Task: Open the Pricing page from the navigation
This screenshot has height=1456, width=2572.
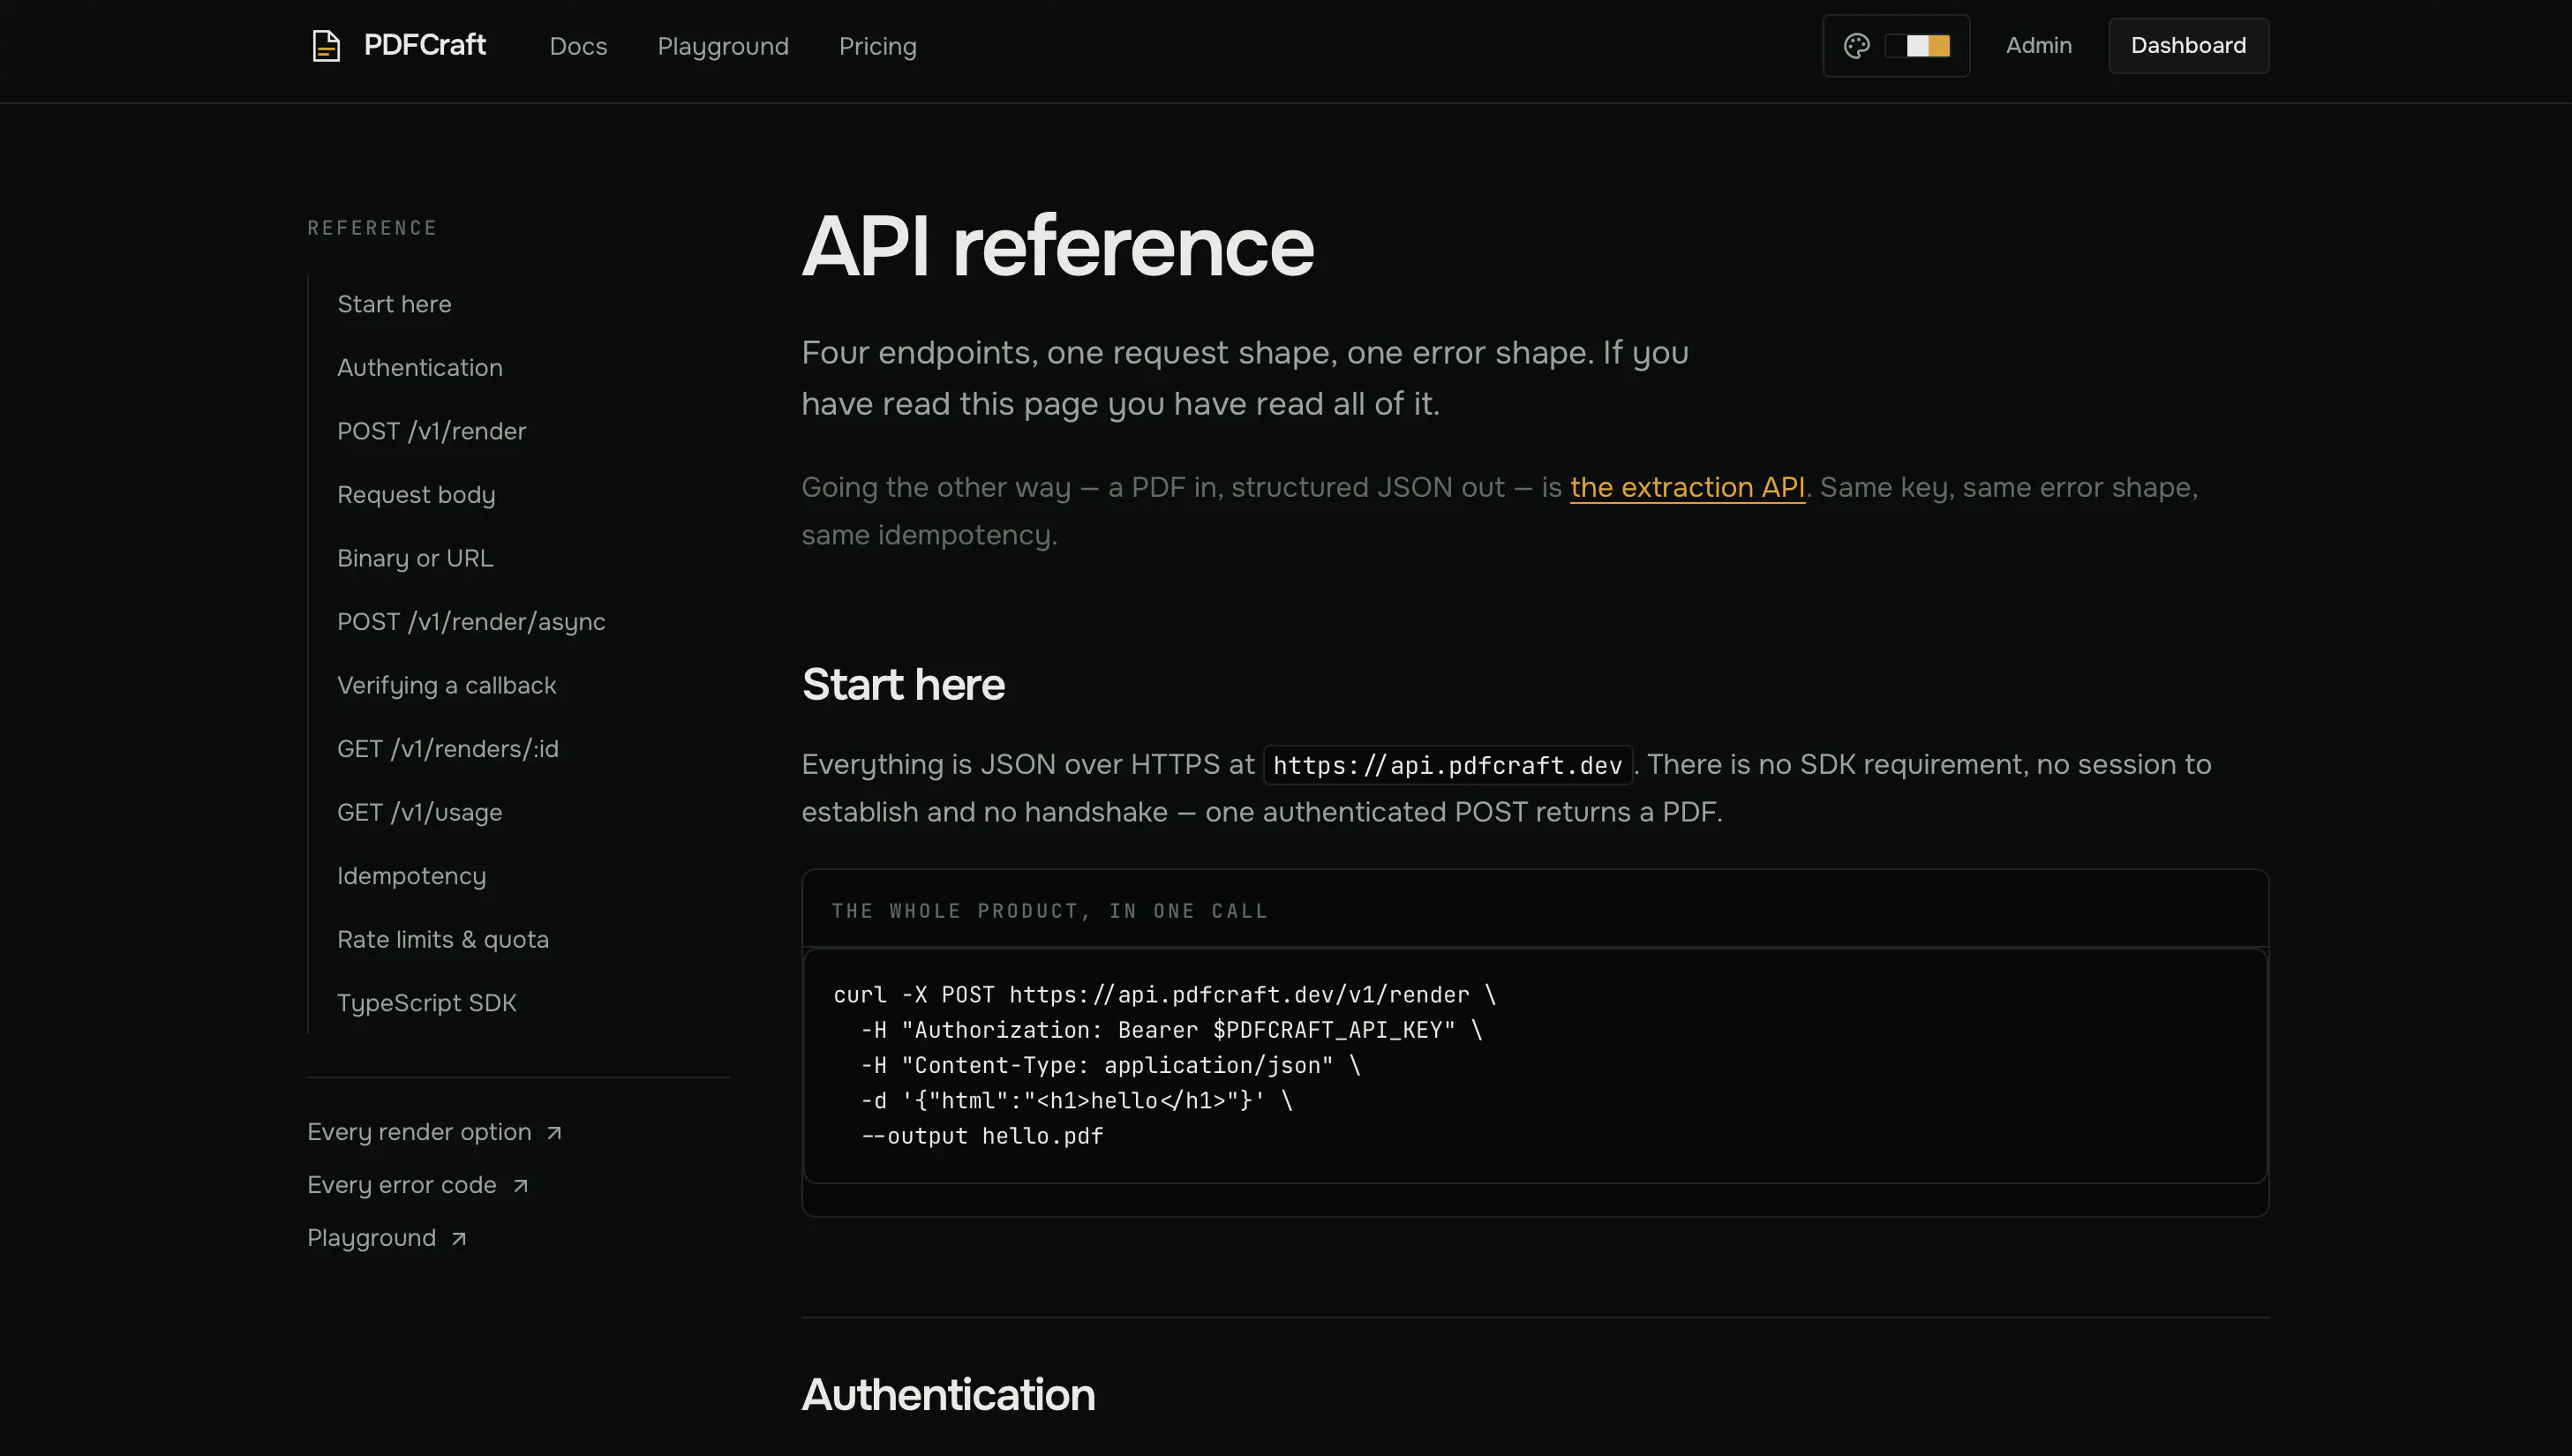Action: [877, 46]
